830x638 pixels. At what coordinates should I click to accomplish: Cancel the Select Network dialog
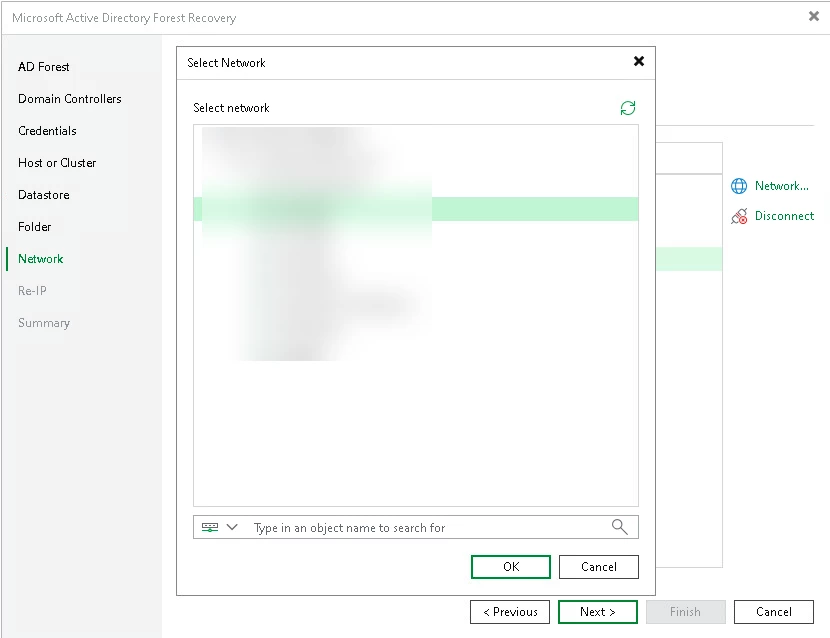click(x=599, y=567)
